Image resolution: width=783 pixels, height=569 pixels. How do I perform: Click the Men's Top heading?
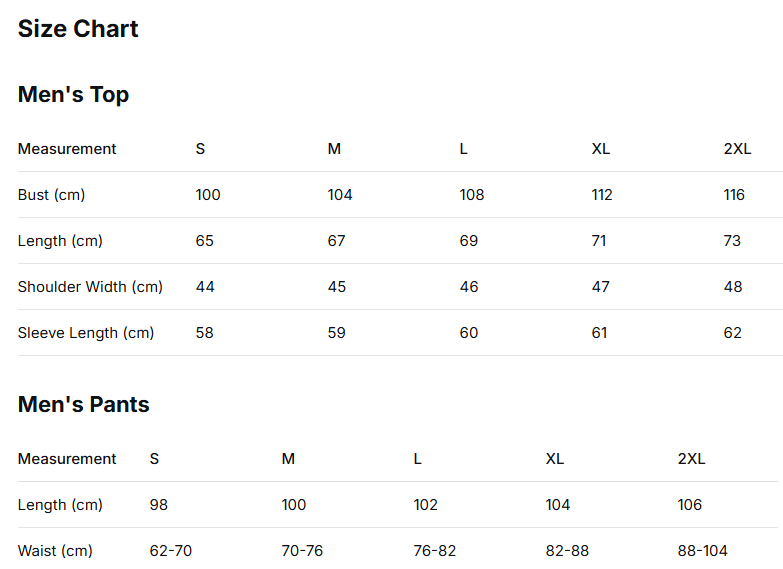point(73,95)
